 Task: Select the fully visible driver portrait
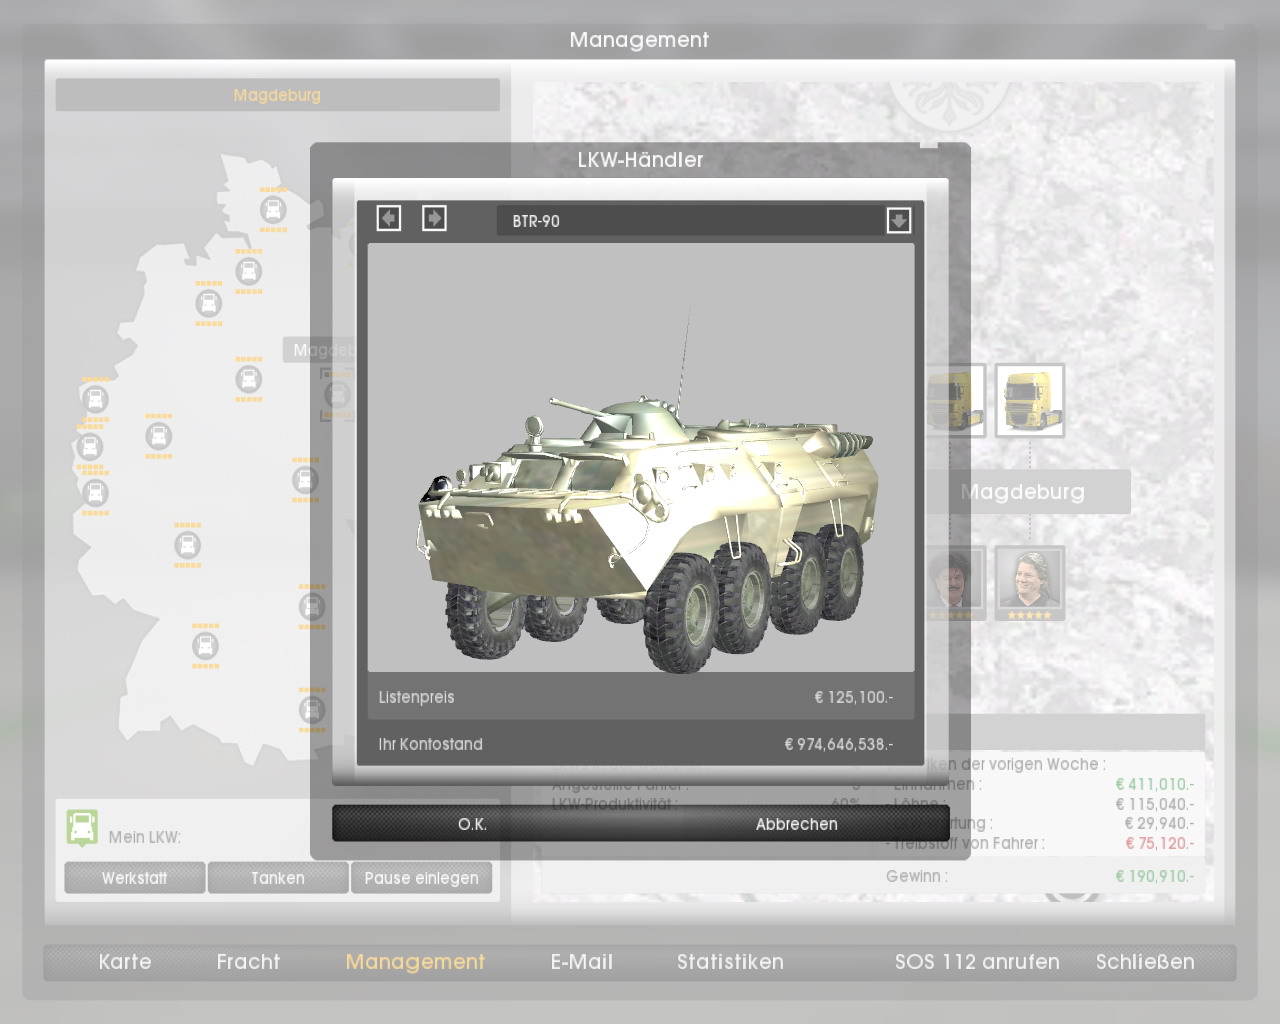(x=1029, y=581)
